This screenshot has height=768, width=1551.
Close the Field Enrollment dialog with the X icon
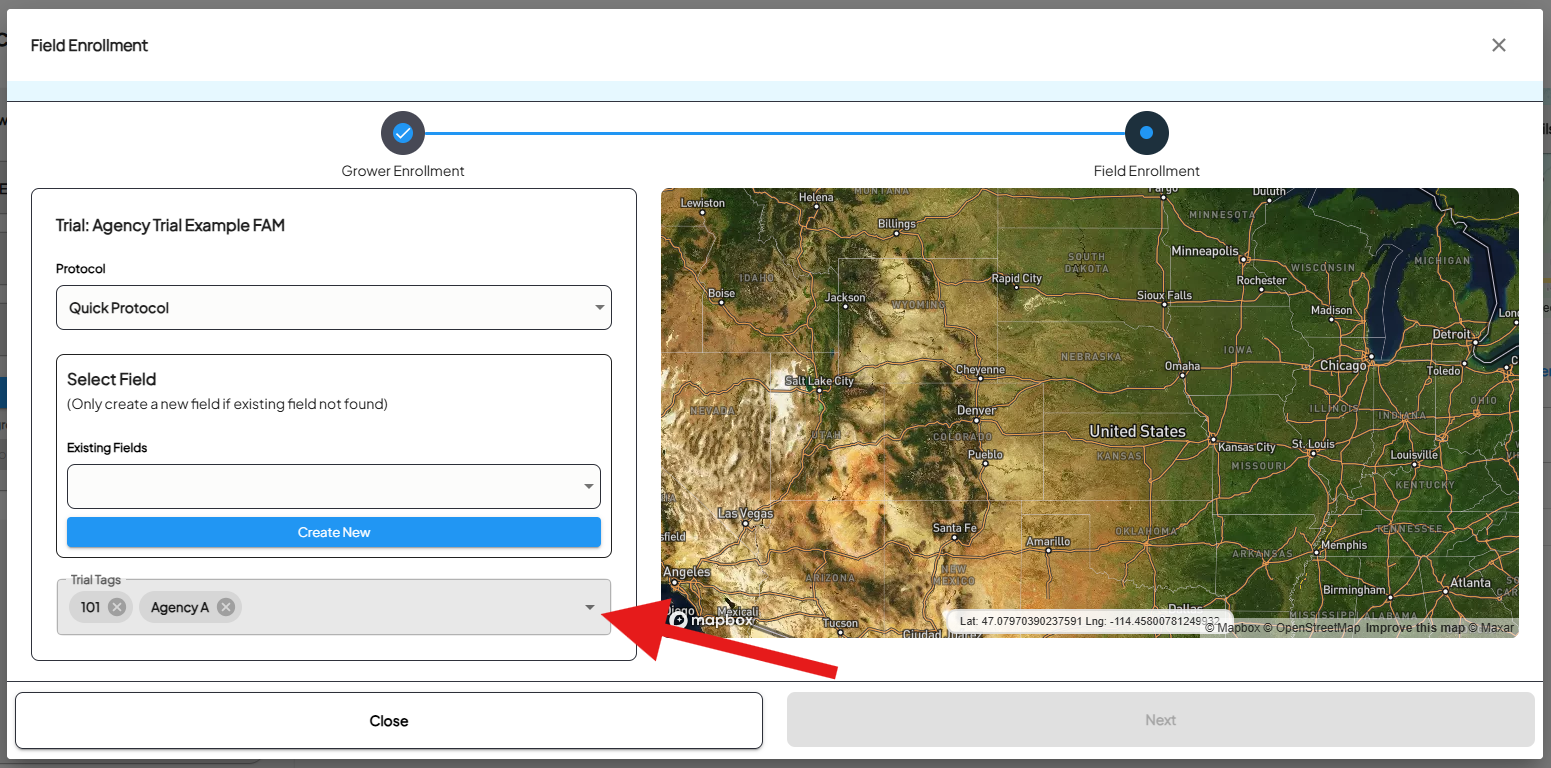tap(1498, 45)
